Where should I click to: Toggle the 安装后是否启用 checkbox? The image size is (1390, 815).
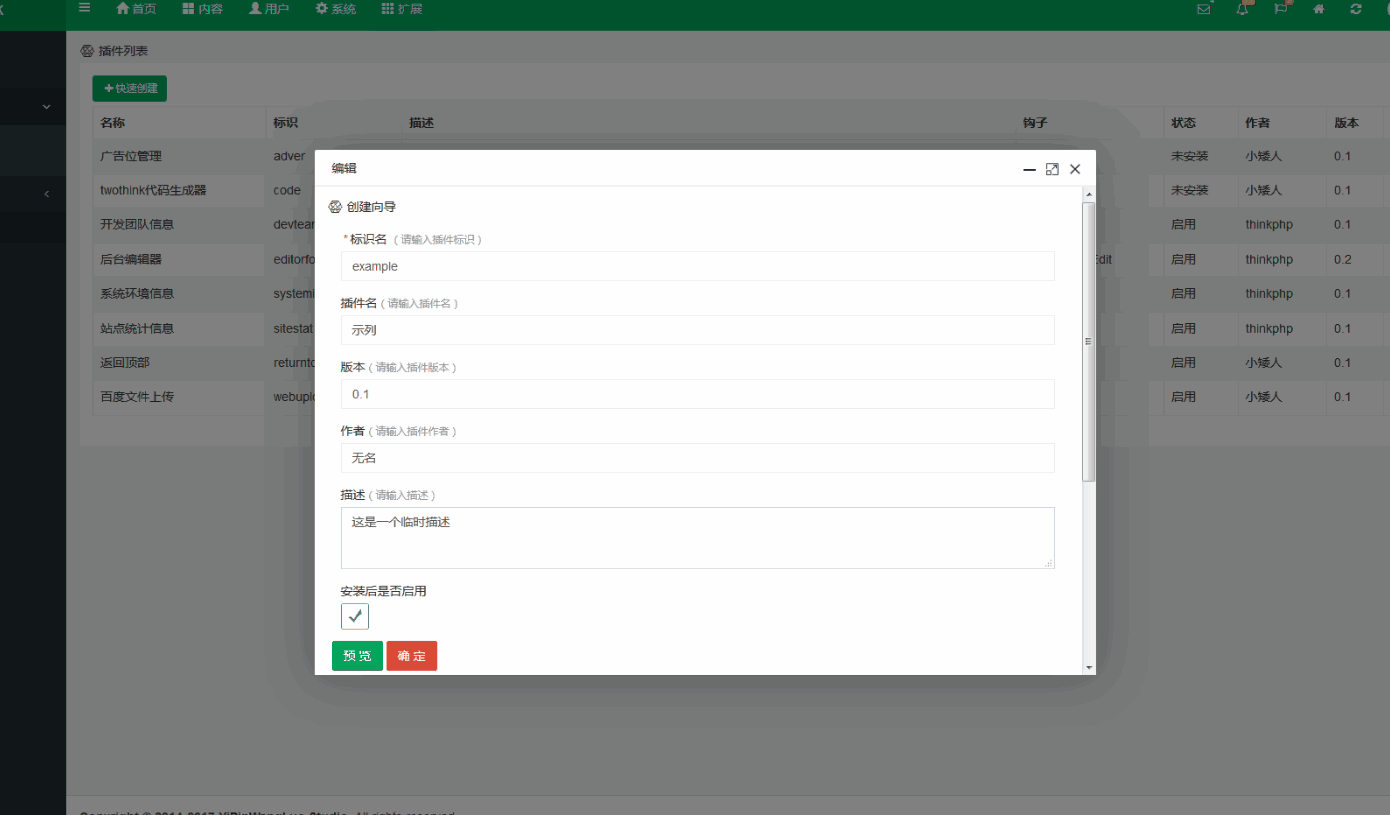pos(355,616)
